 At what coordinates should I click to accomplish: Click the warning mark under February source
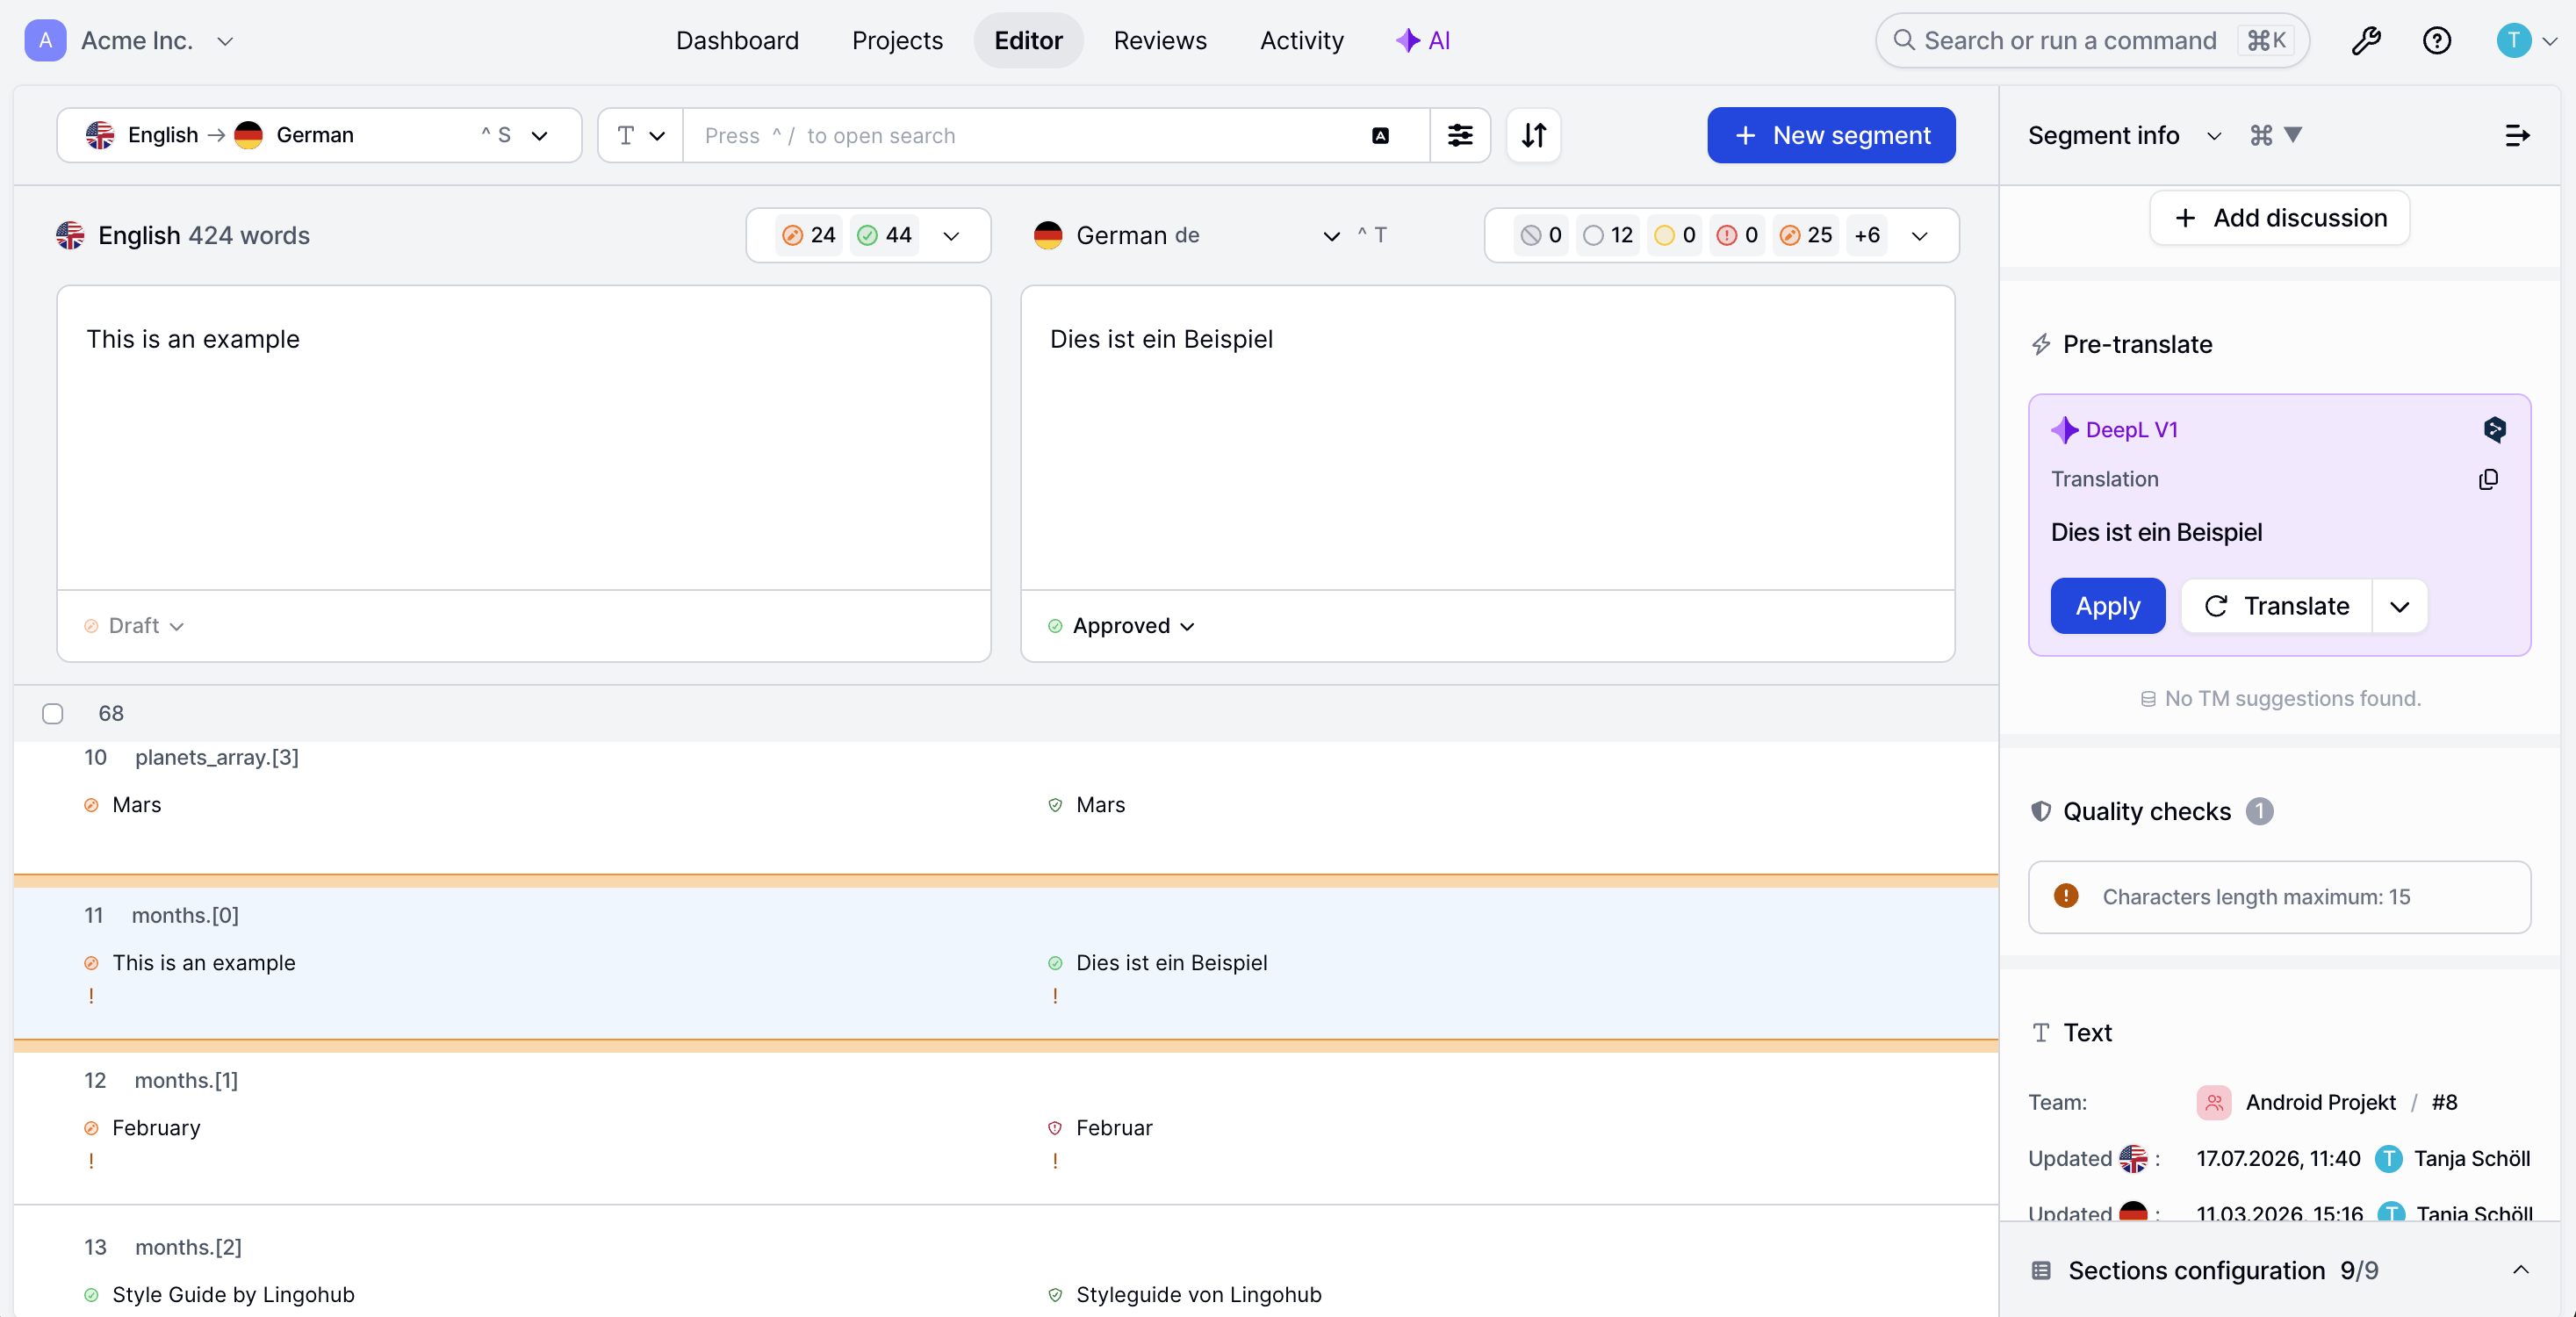pyautogui.click(x=91, y=1161)
